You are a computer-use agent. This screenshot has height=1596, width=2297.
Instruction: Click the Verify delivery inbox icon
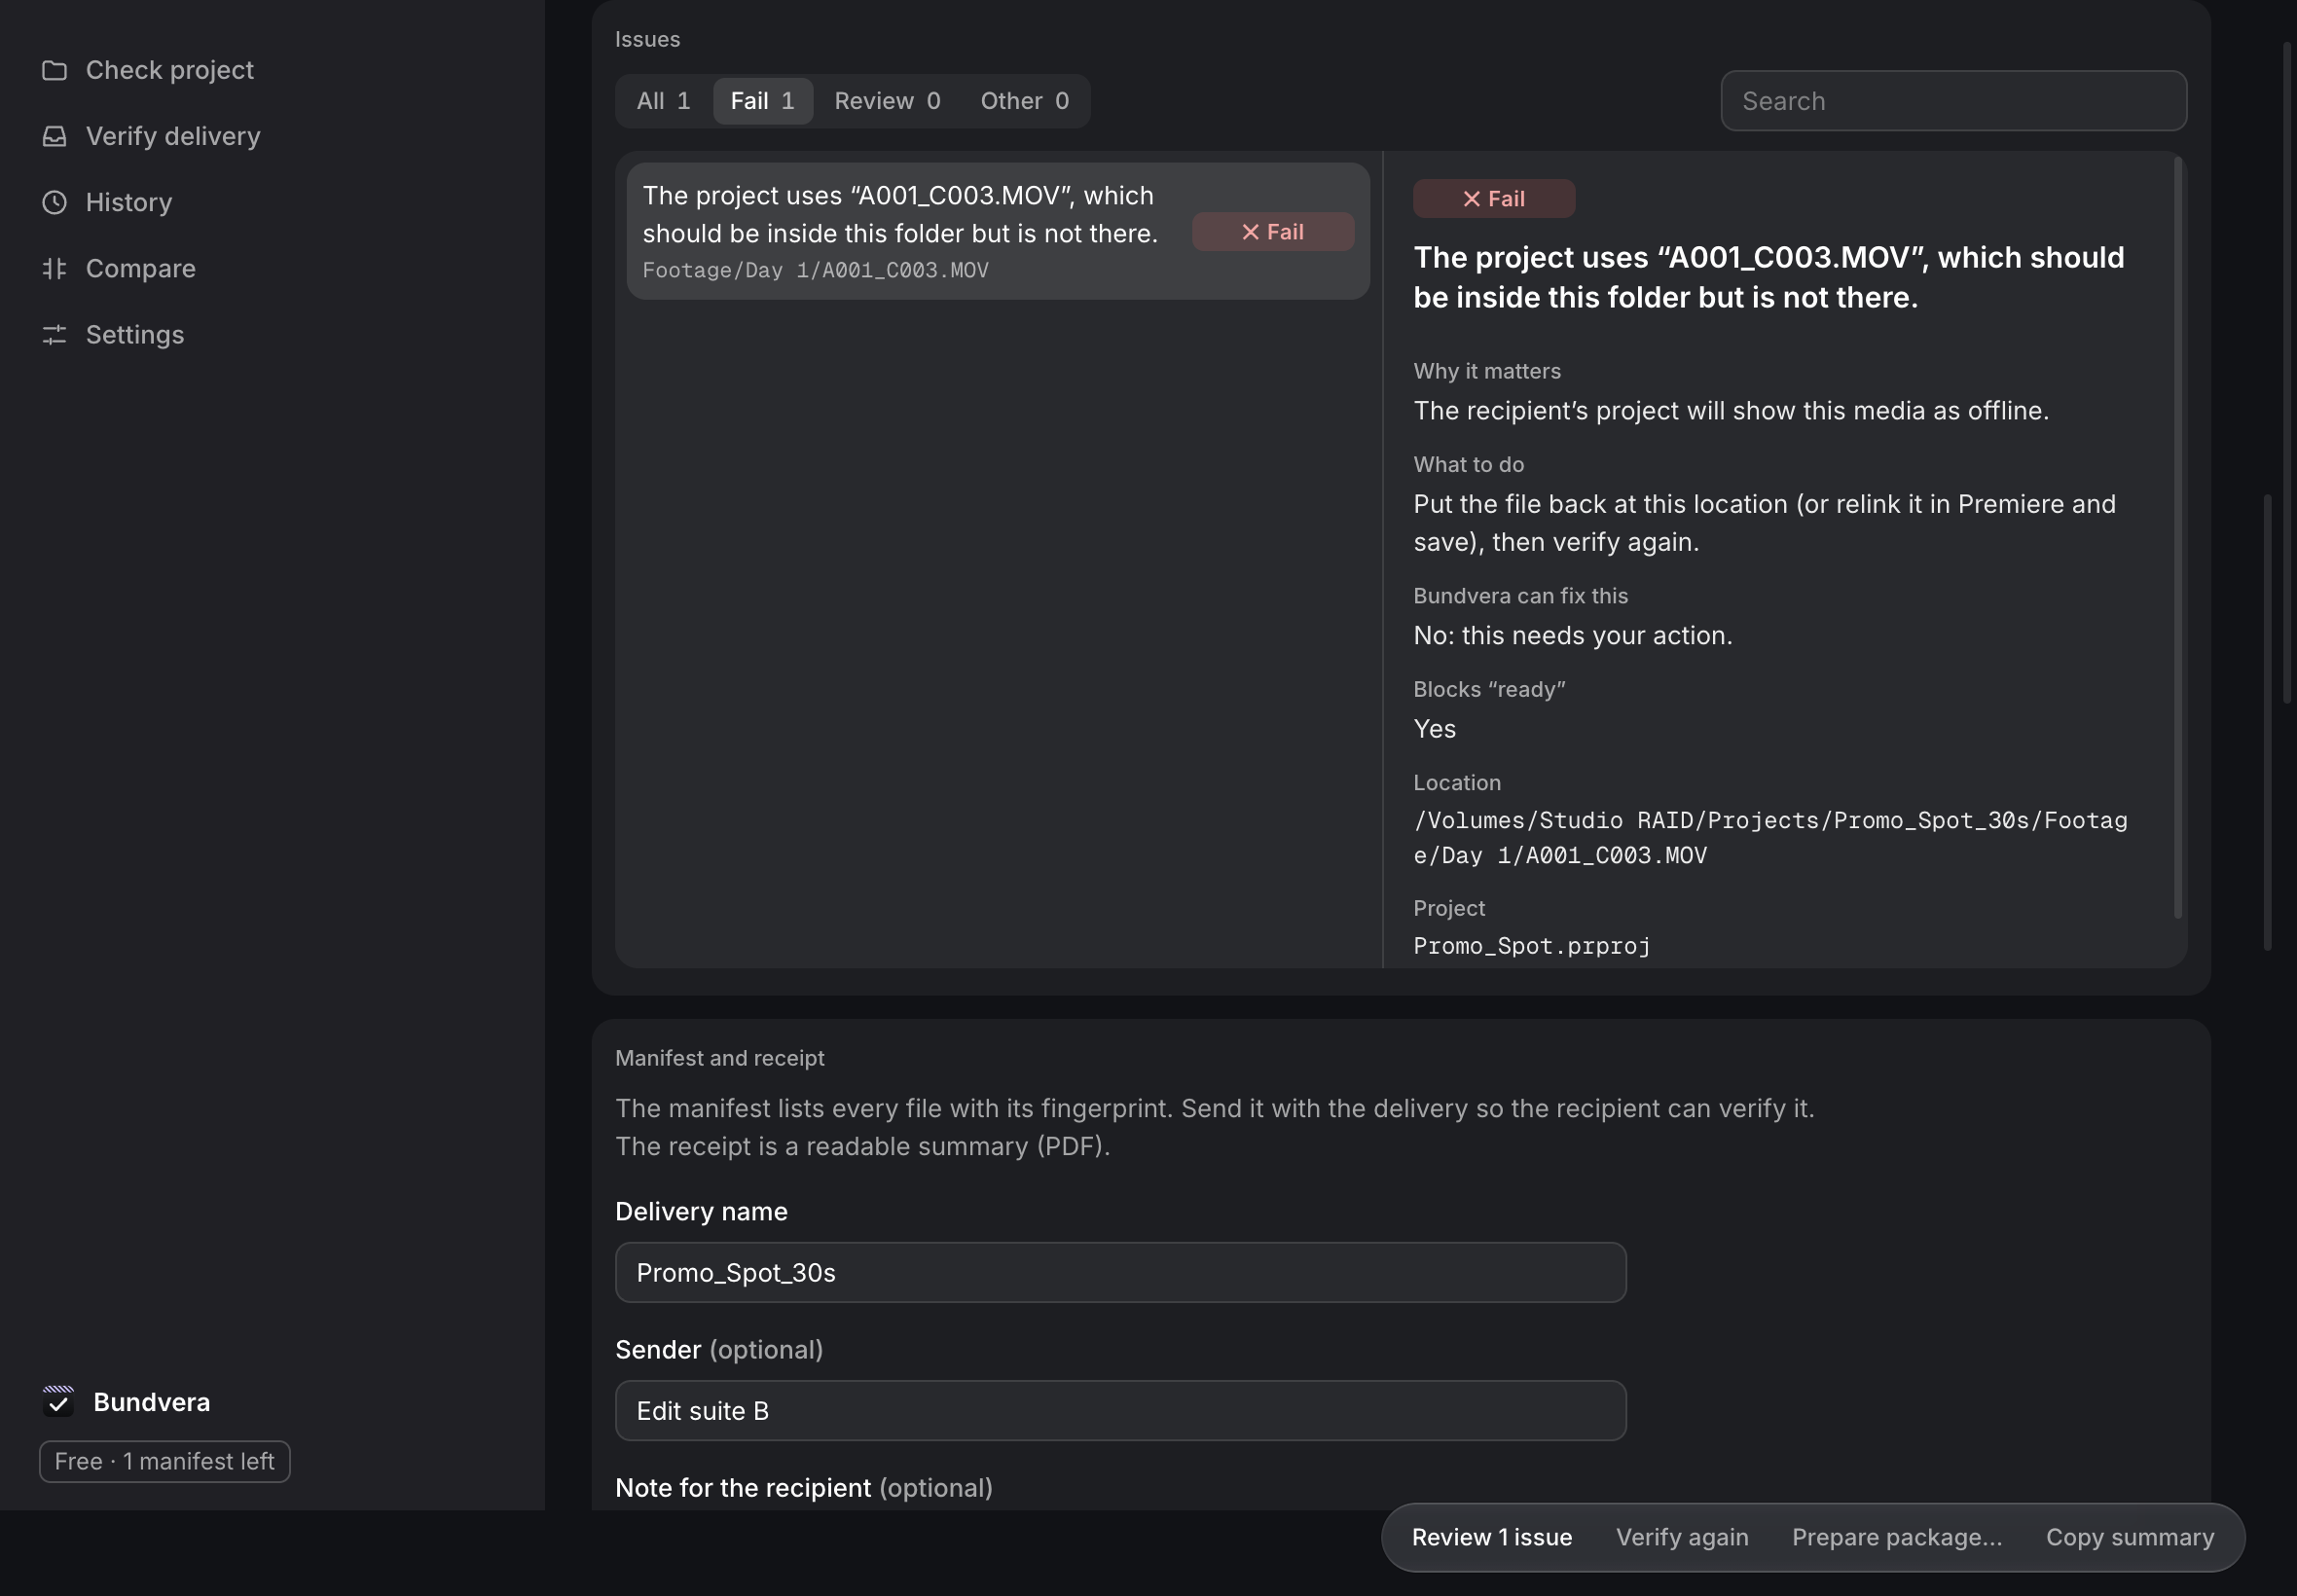(x=54, y=136)
